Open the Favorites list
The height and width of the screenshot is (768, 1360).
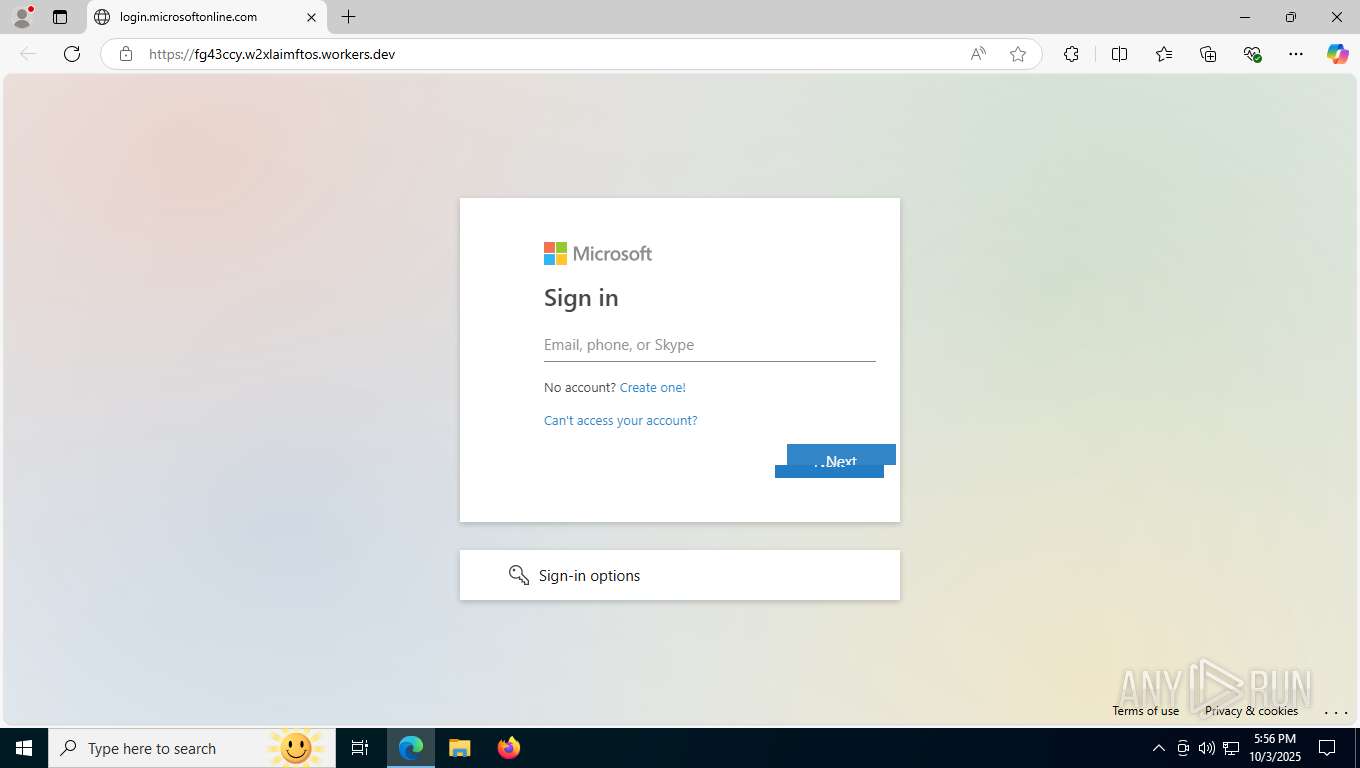pos(1164,54)
